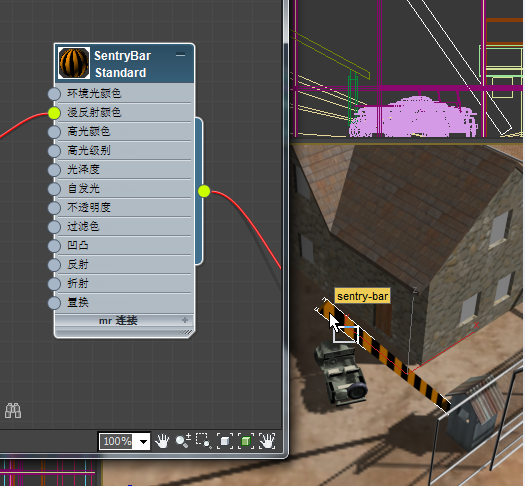Click the 漫反射颜色 input socket
Screen dimensions: 525x486
(x=54, y=113)
